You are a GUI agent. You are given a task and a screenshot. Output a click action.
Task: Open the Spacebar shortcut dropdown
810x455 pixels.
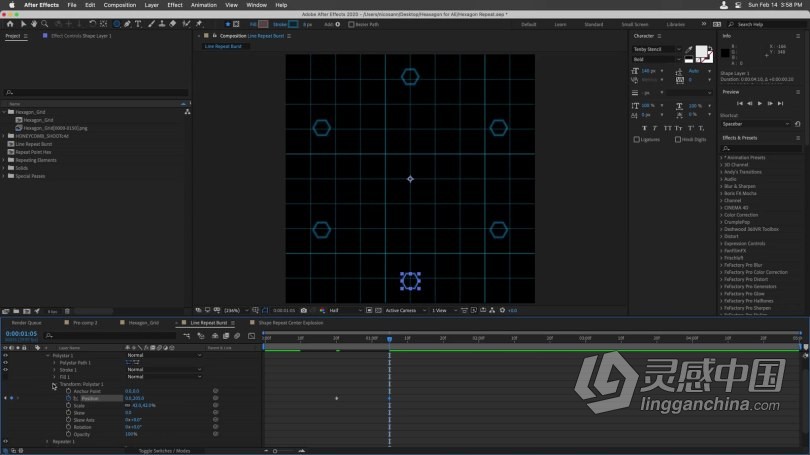[x=756, y=124]
